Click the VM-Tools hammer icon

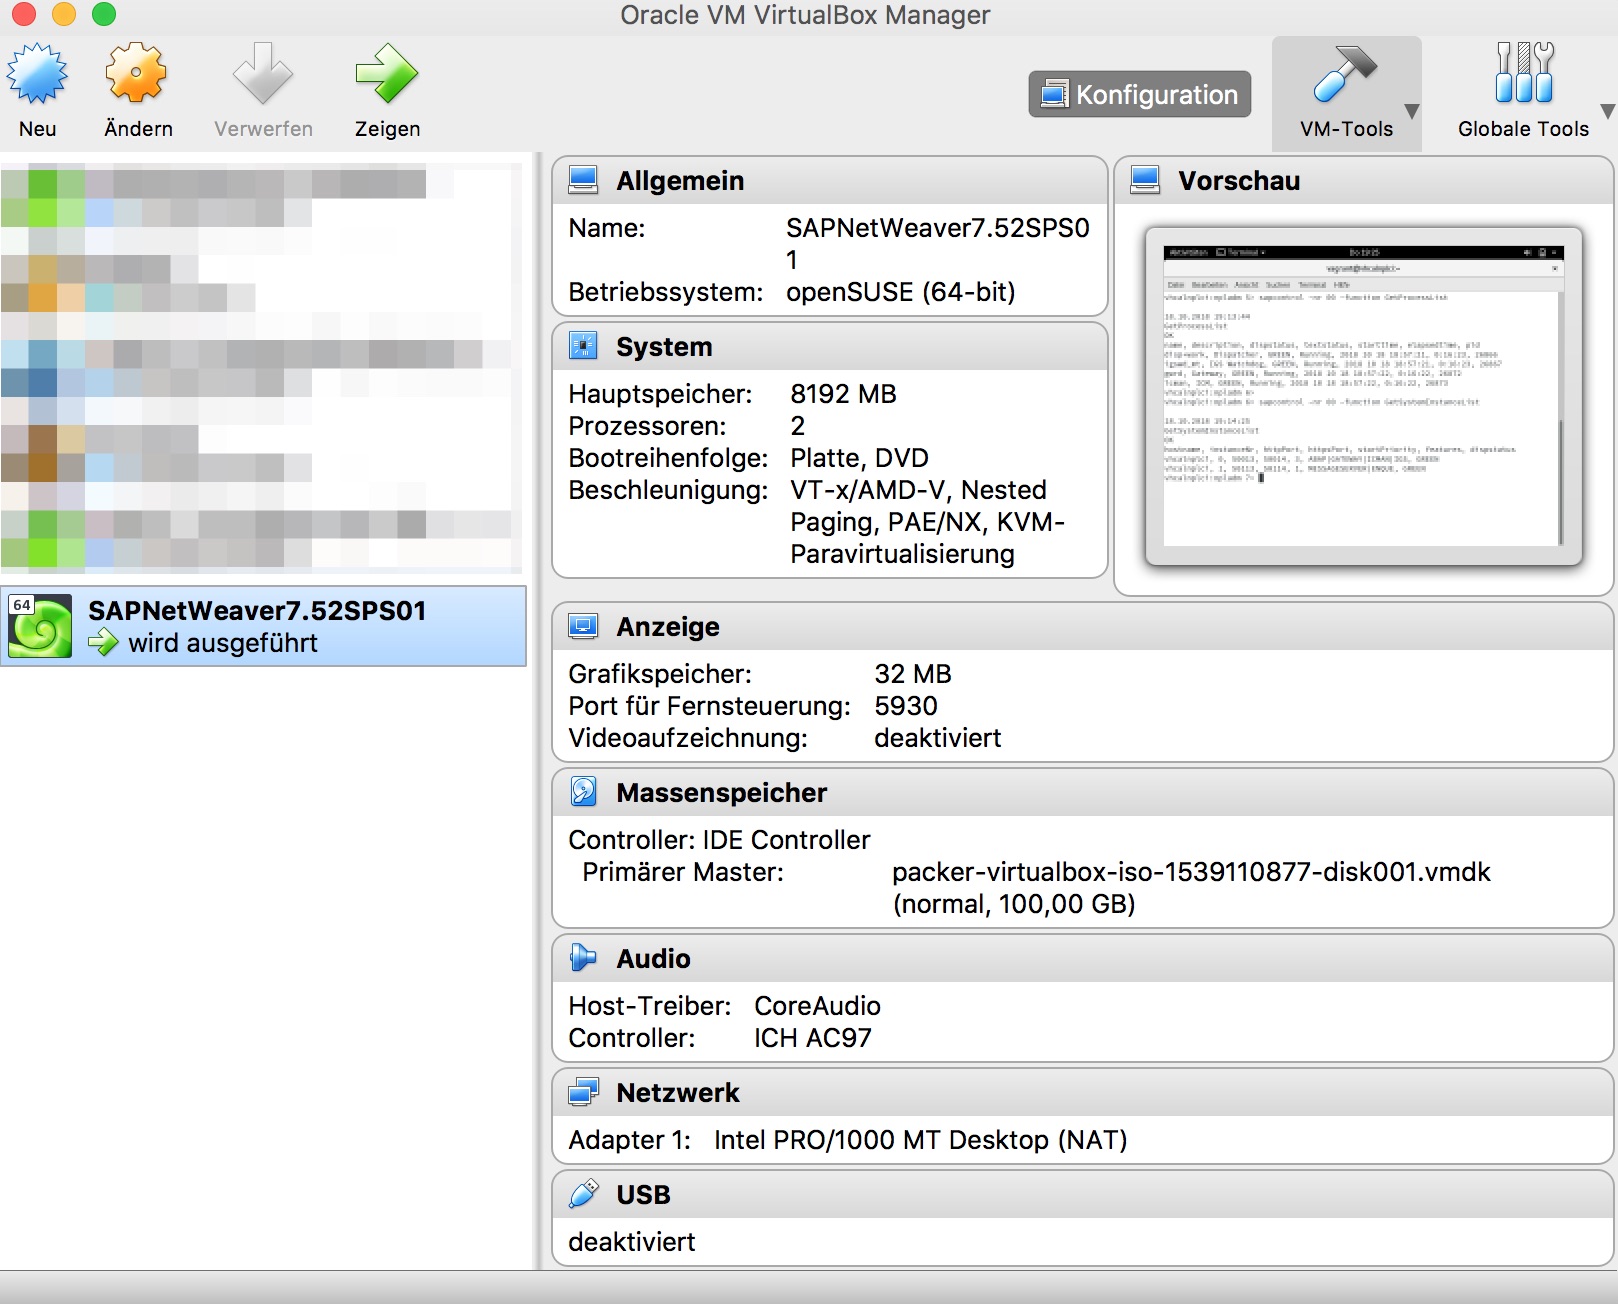click(1345, 74)
